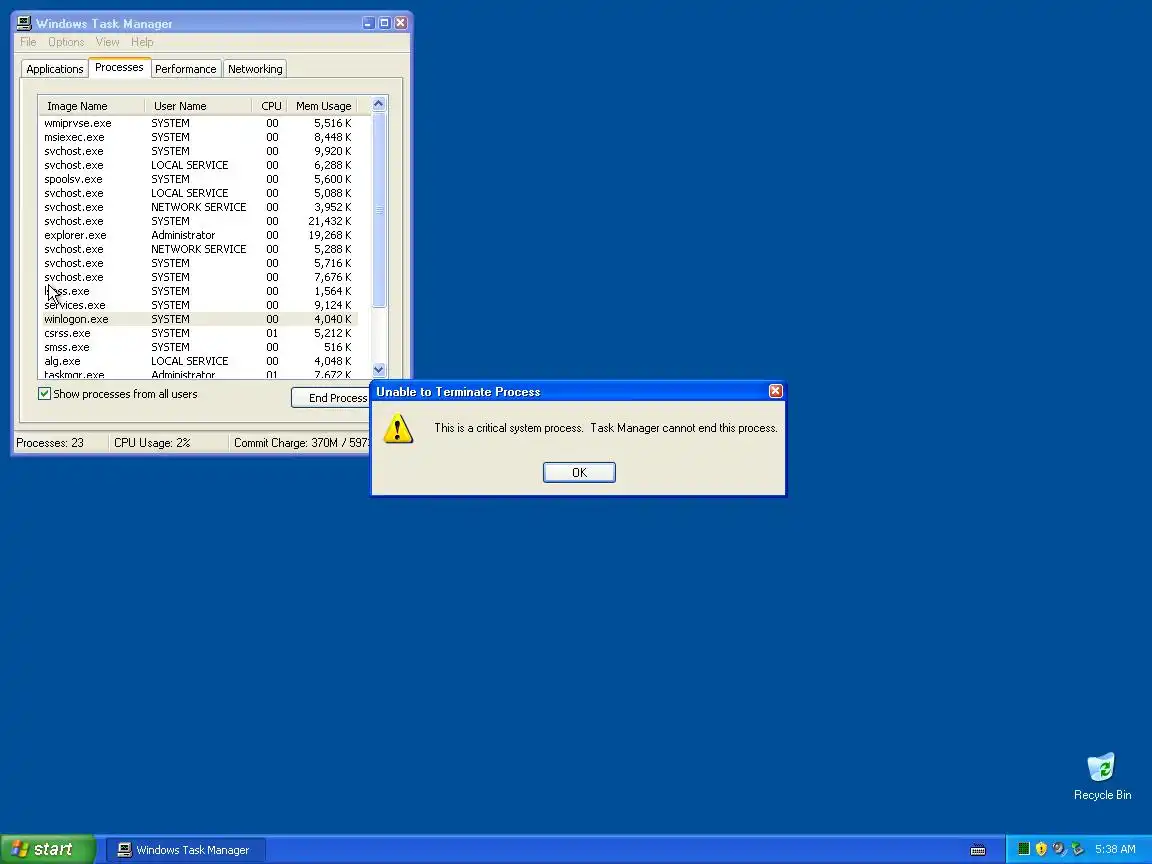Click the speaker volume tray icon
Screen dimensions: 1152x864
pos(1059,849)
